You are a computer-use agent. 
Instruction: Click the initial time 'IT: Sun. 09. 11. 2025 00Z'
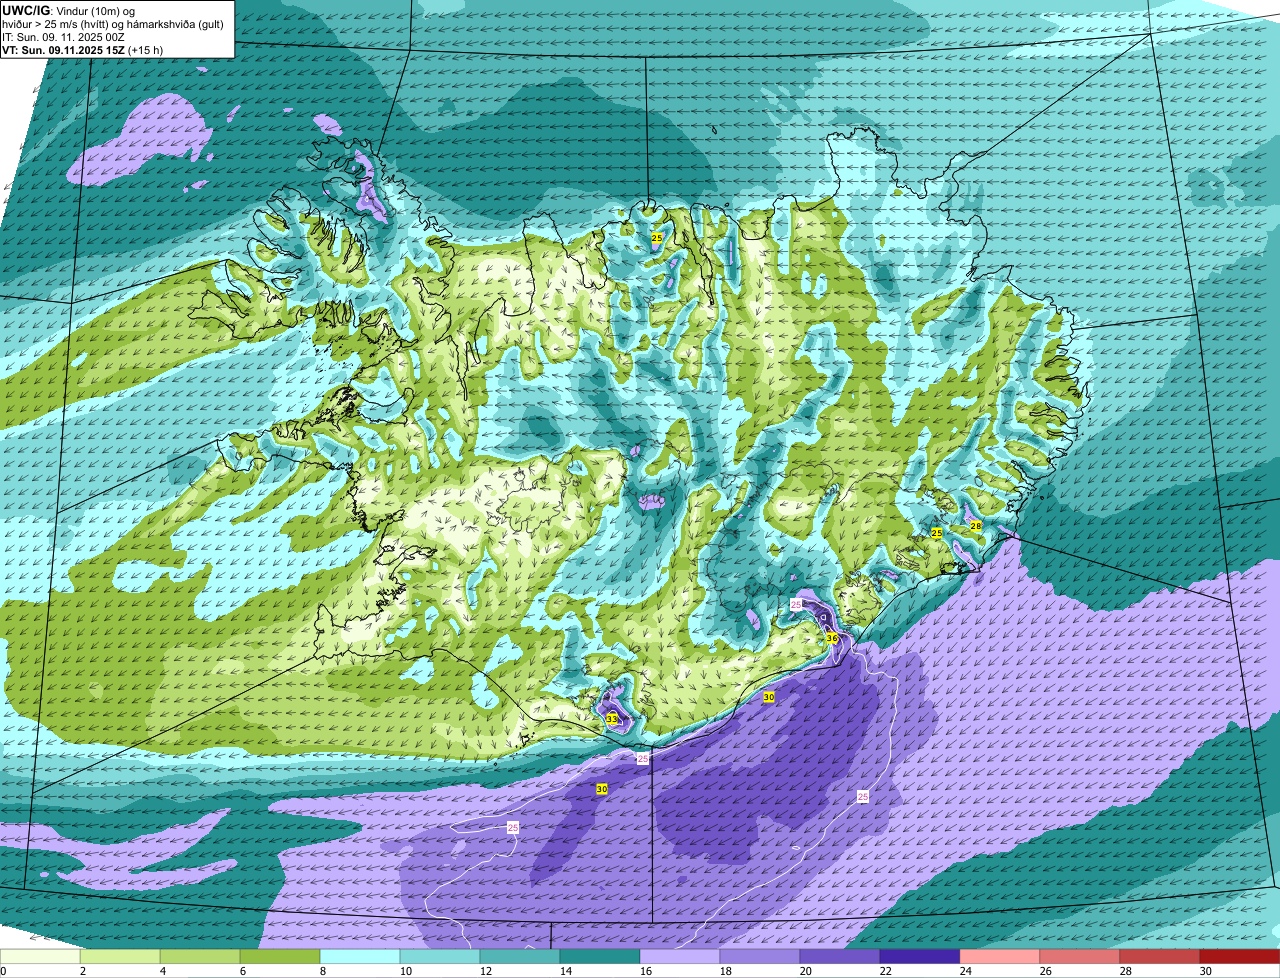coord(63,37)
